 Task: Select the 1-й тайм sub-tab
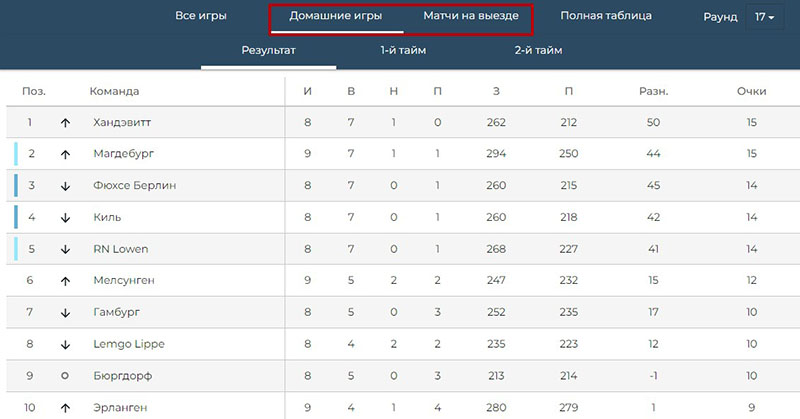point(402,50)
